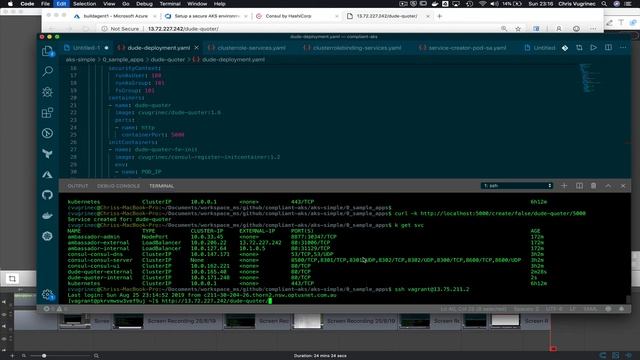Switch to the Untitled-1 editor tab
Screen dimensions: 640x360
[x=87, y=48]
